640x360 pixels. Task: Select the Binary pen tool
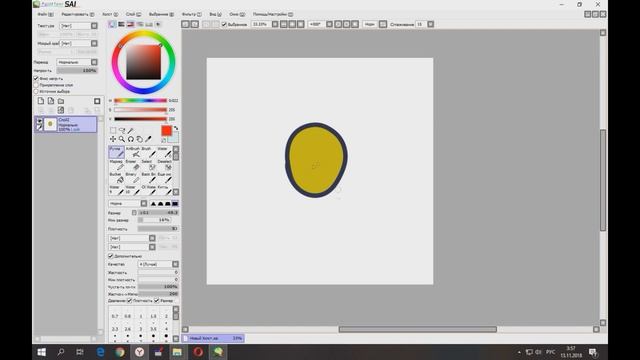click(x=133, y=178)
